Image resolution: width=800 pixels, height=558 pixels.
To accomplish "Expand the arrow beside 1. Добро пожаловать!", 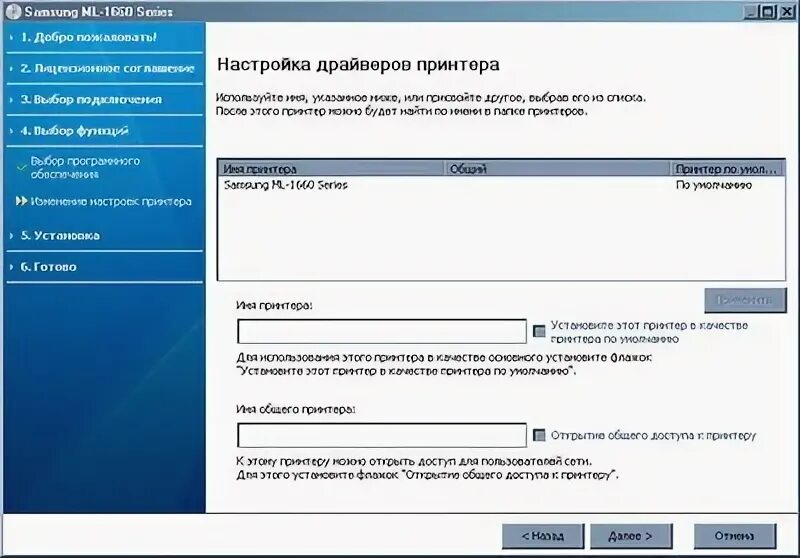I will click(12, 37).
